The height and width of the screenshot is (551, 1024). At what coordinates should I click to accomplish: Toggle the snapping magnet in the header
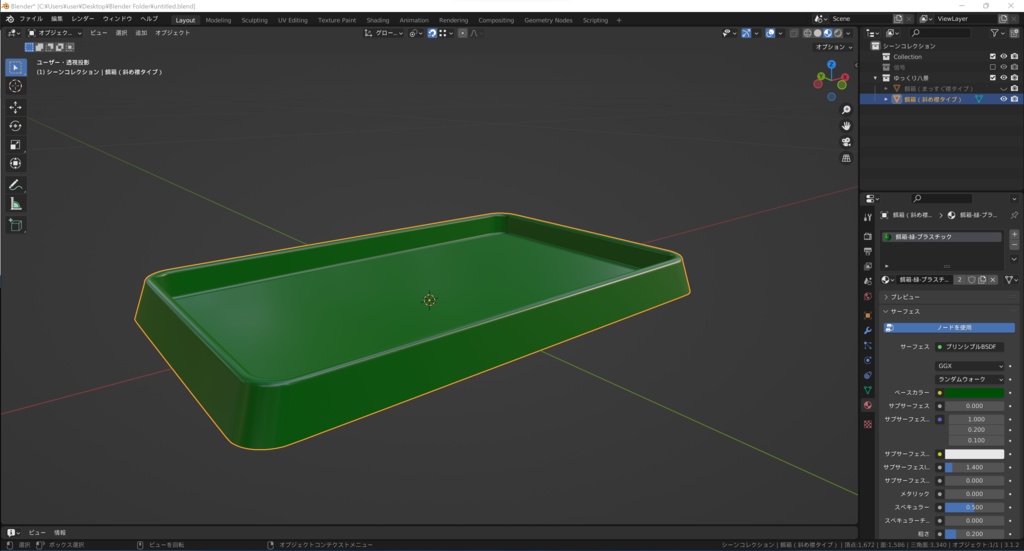(x=432, y=33)
